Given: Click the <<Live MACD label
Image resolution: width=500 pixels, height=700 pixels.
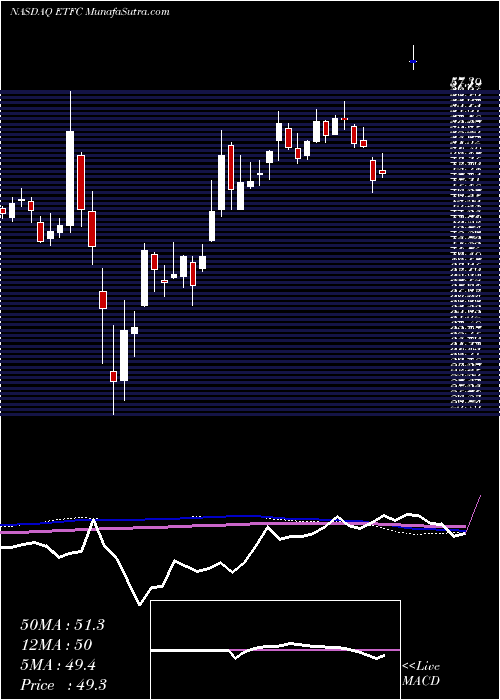Looking at the screenshot, I should click(x=421, y=674).
